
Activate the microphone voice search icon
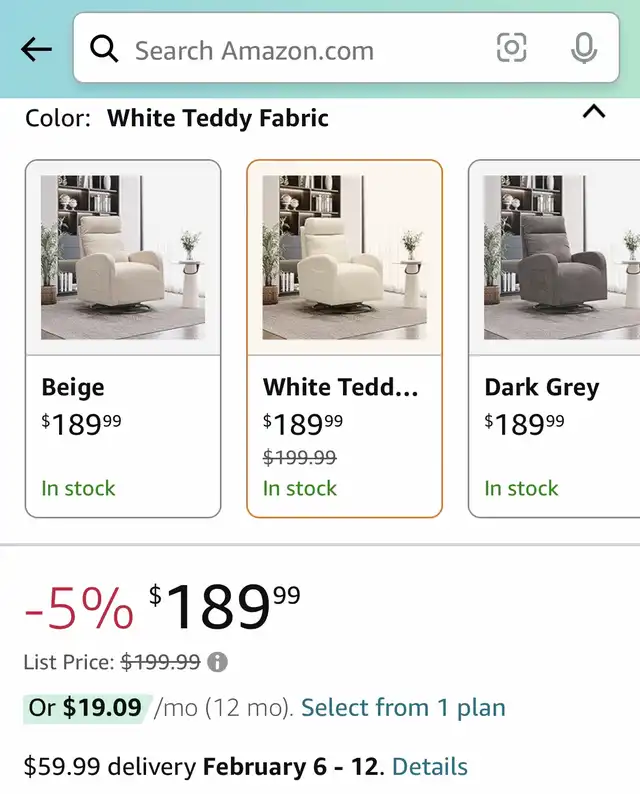(584, 48)
